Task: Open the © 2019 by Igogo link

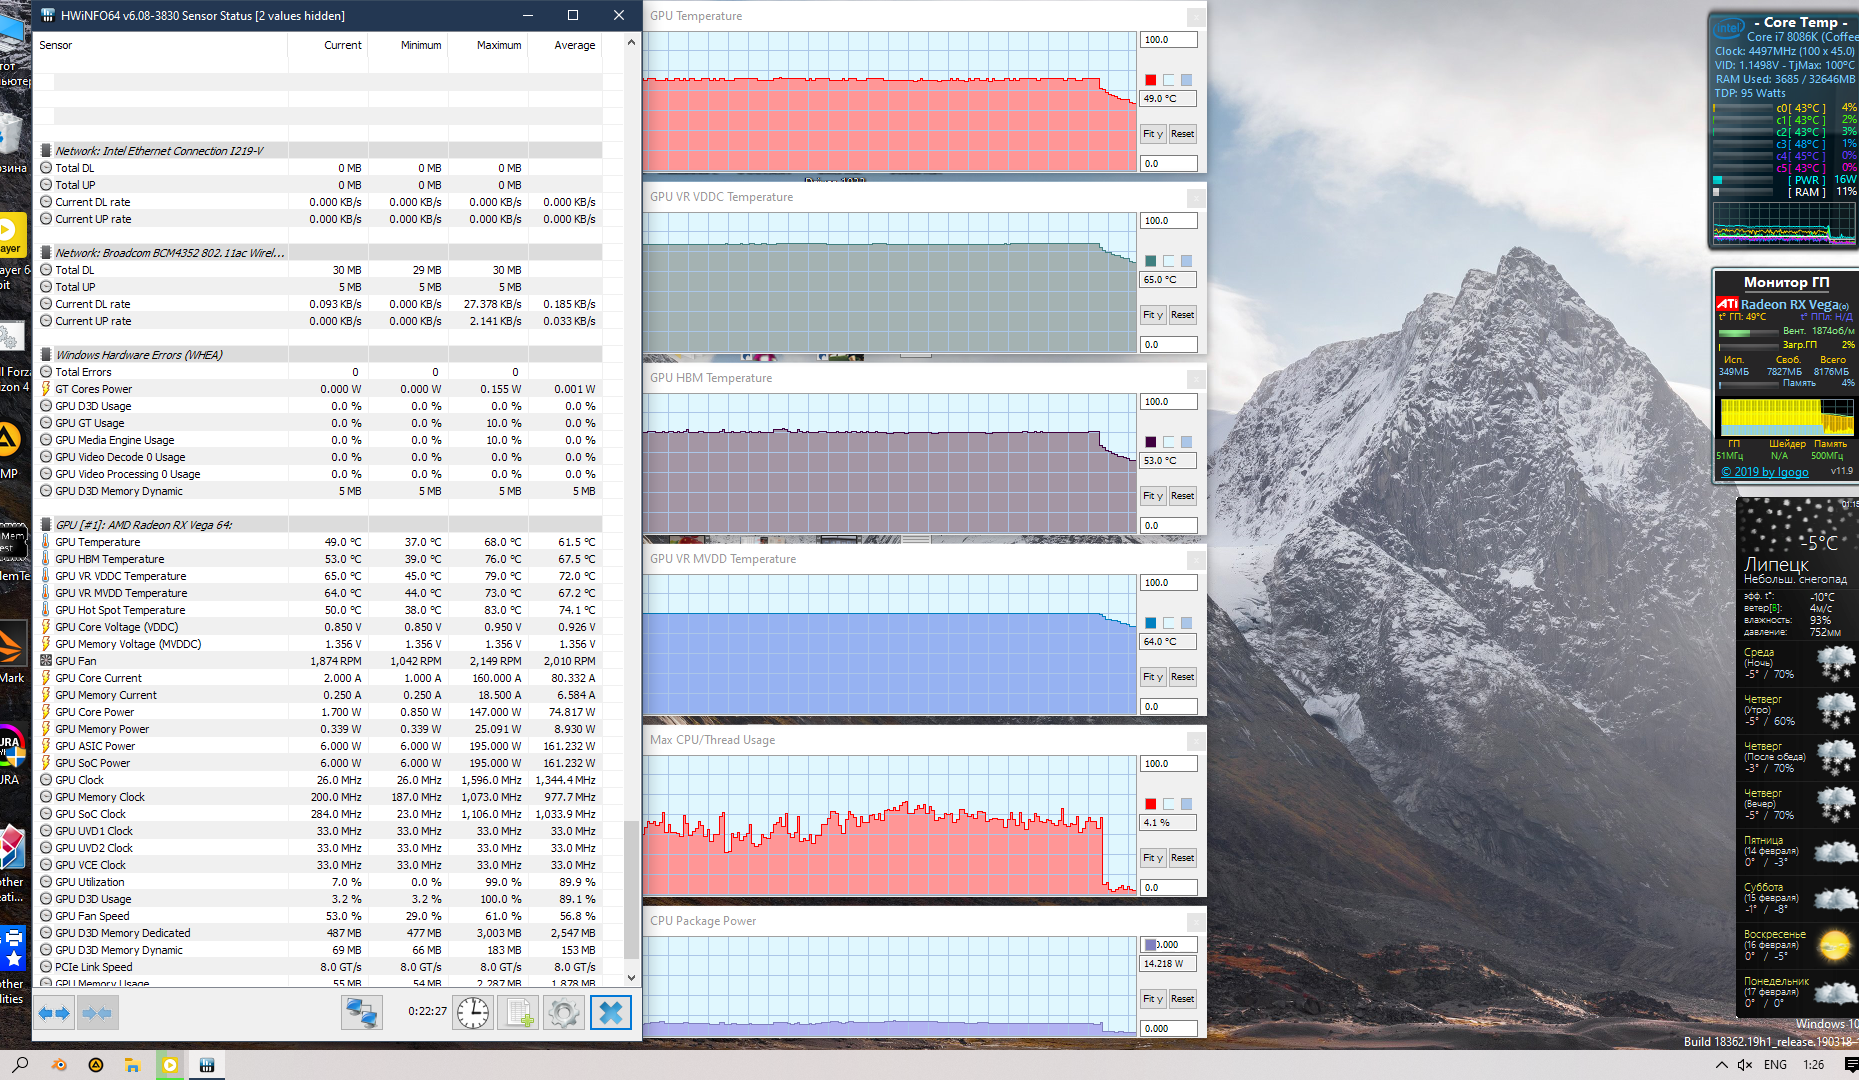Action: click(1765, 472)
